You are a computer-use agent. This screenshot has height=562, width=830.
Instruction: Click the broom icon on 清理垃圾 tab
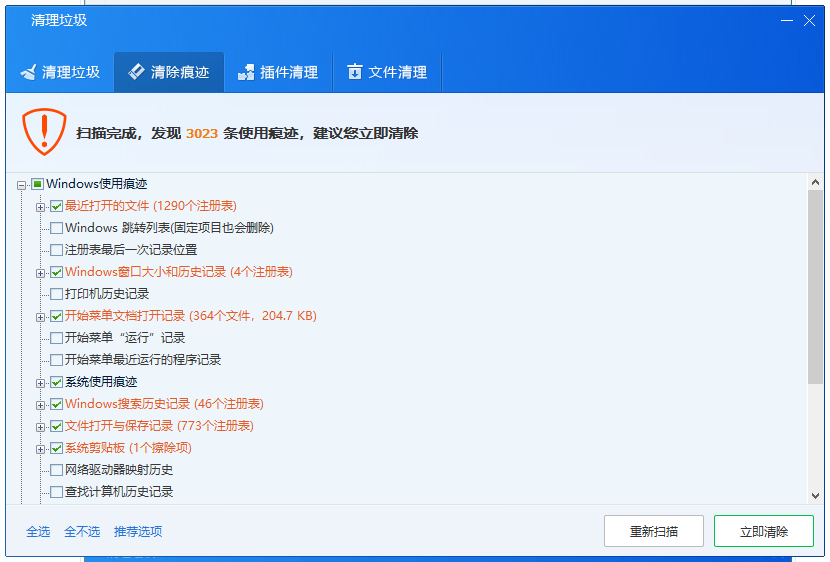click(x=28, y=72)
